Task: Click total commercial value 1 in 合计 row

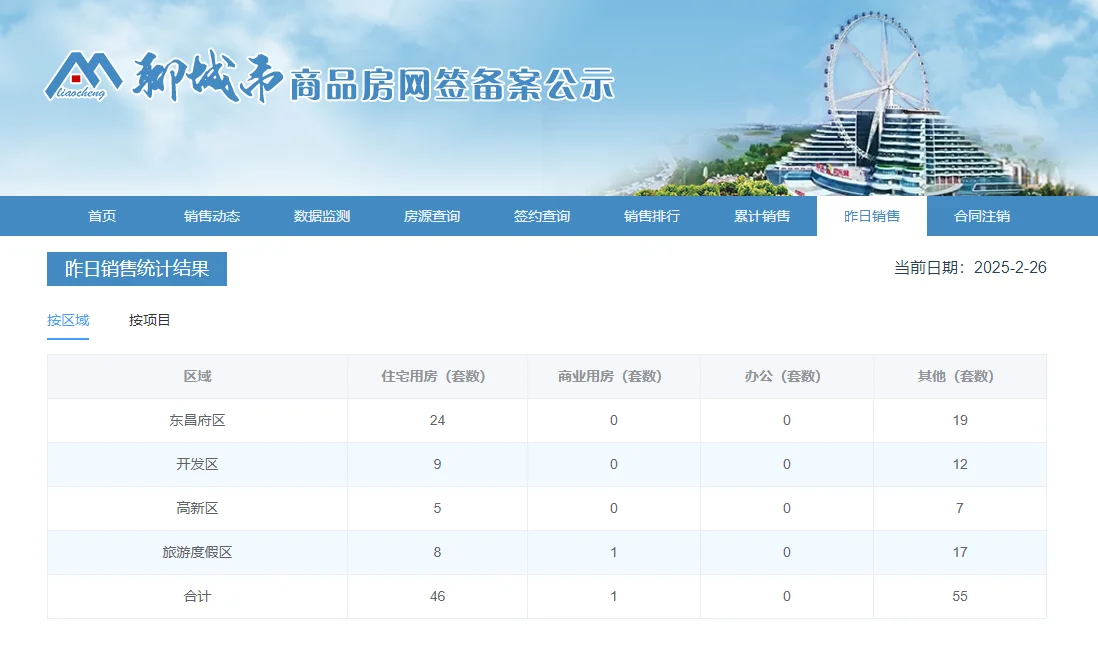Action: pos(614,597)
